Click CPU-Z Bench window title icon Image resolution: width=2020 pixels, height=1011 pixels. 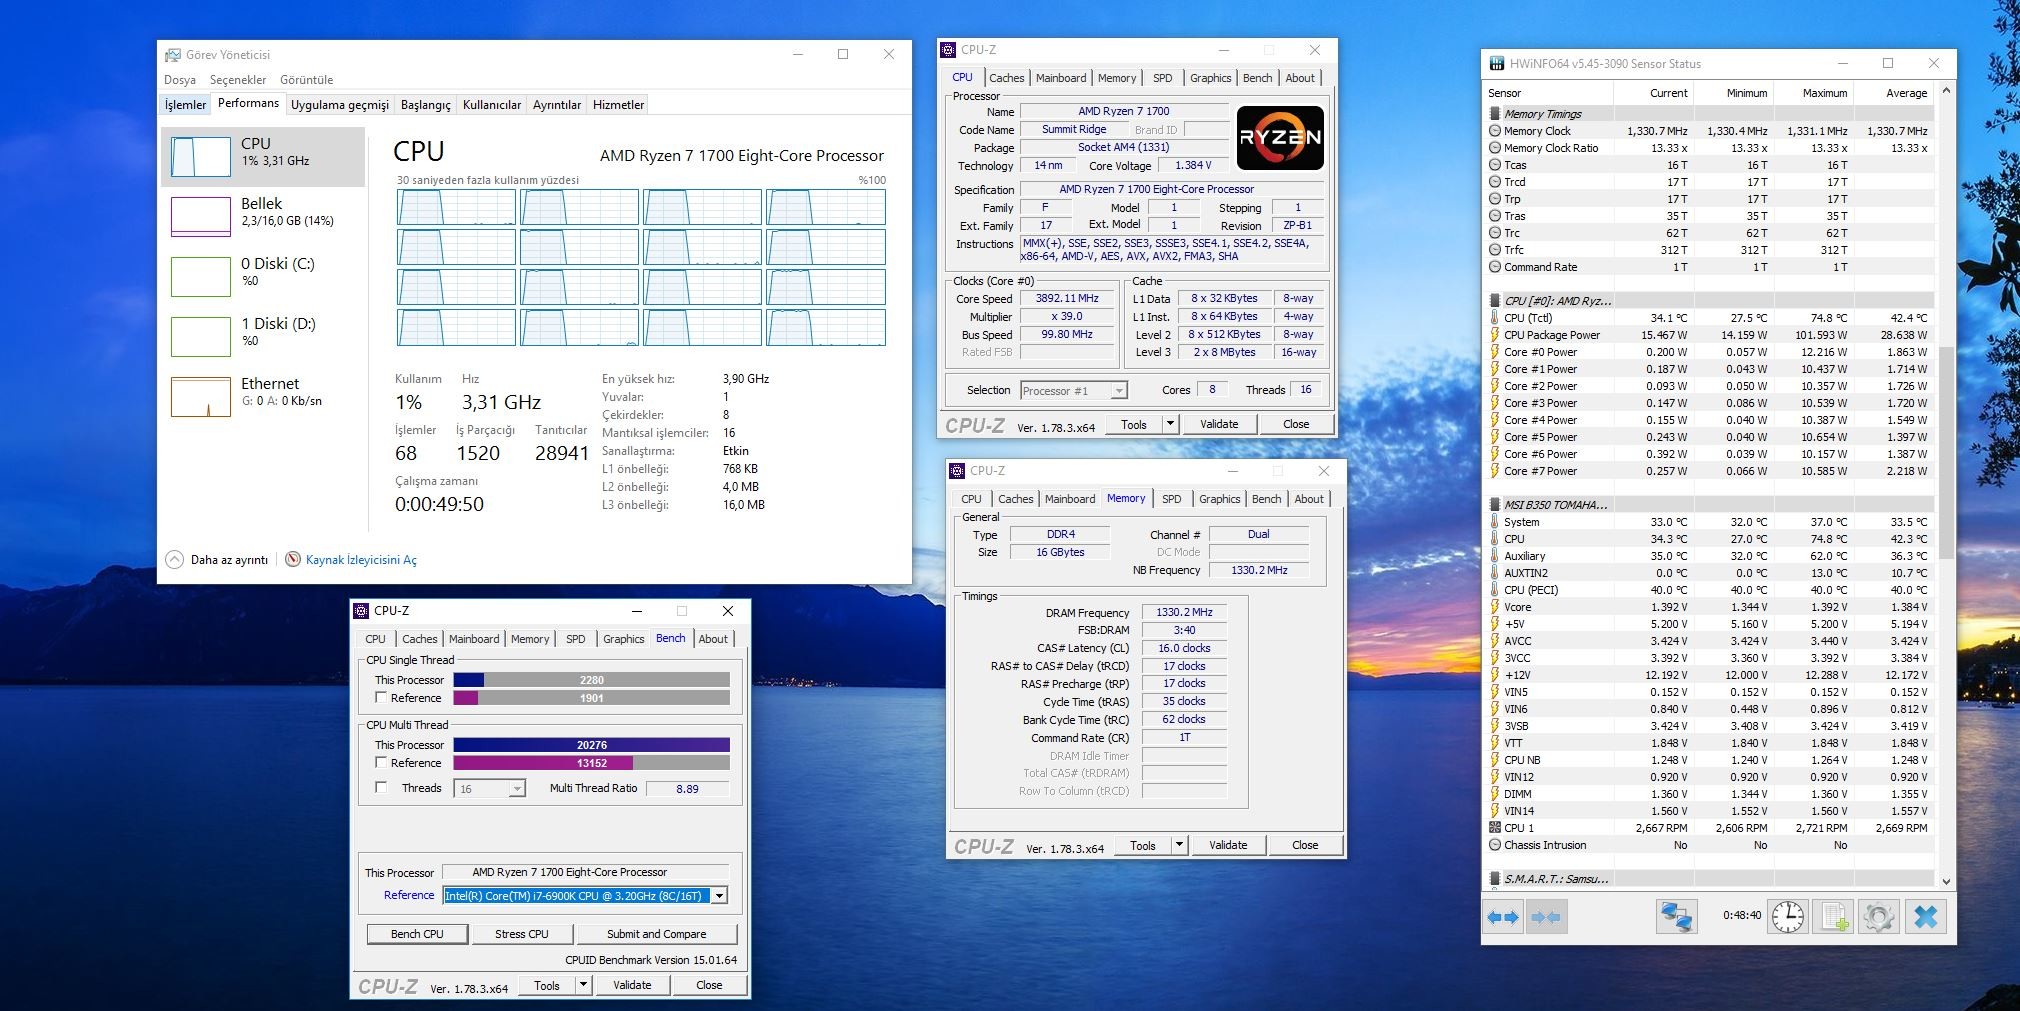(x=362, y=611)
